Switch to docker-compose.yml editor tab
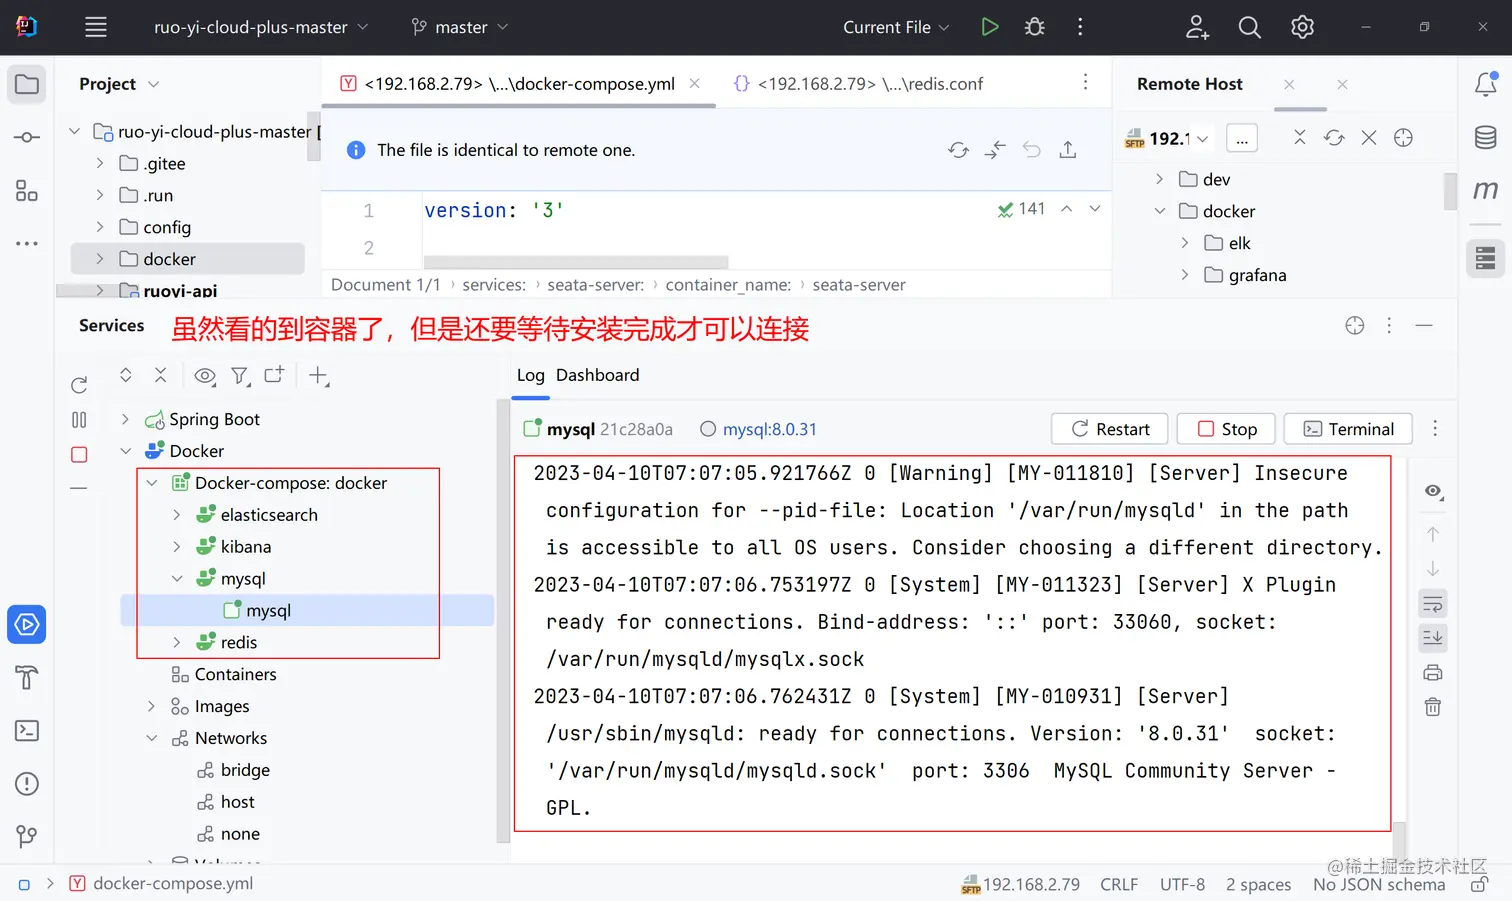The height and width of the screenshot is (901, 1512). [x=519, y=84]
